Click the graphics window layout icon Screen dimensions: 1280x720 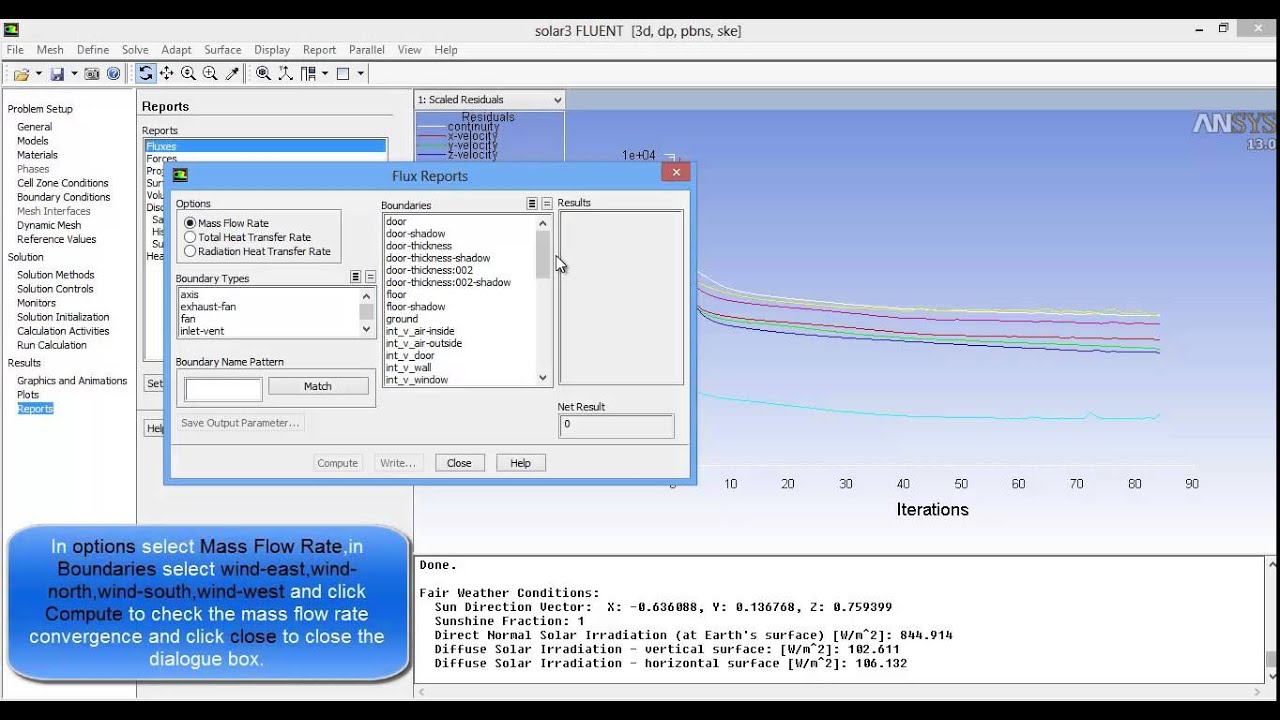pyautogui.click(x=343, y=73)
